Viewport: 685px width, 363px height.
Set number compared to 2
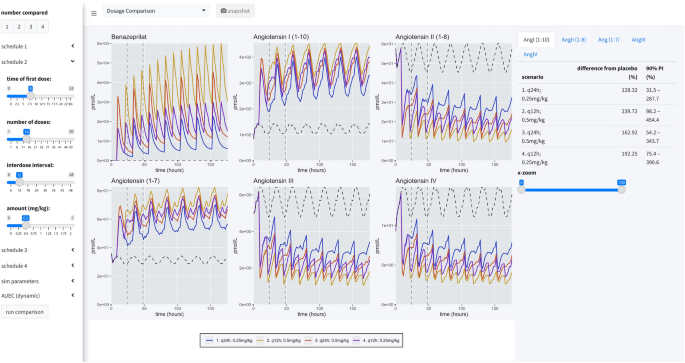point(19,27)
